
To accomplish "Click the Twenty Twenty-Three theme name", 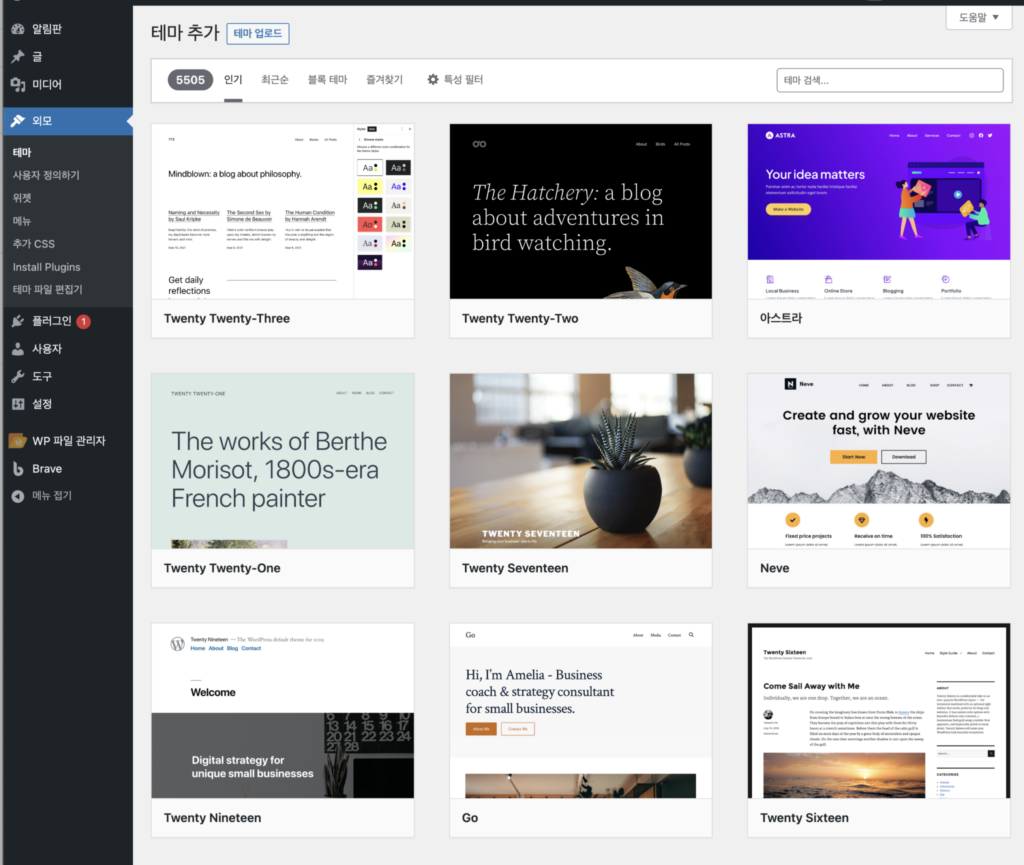I will point(227,319).
